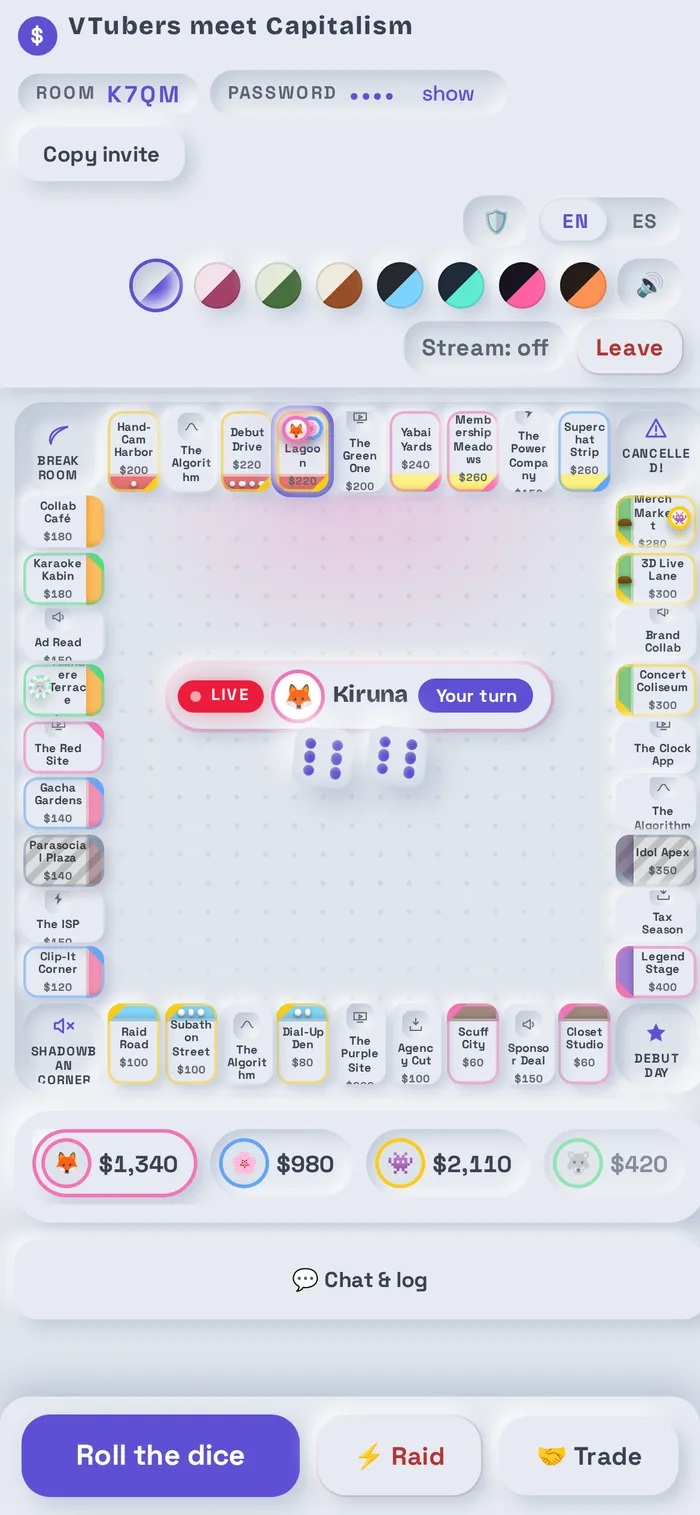The height and width of the screenshot is (1515, 700).
Task: Open the Membership Meadows property tile
Action: [473, 451]
